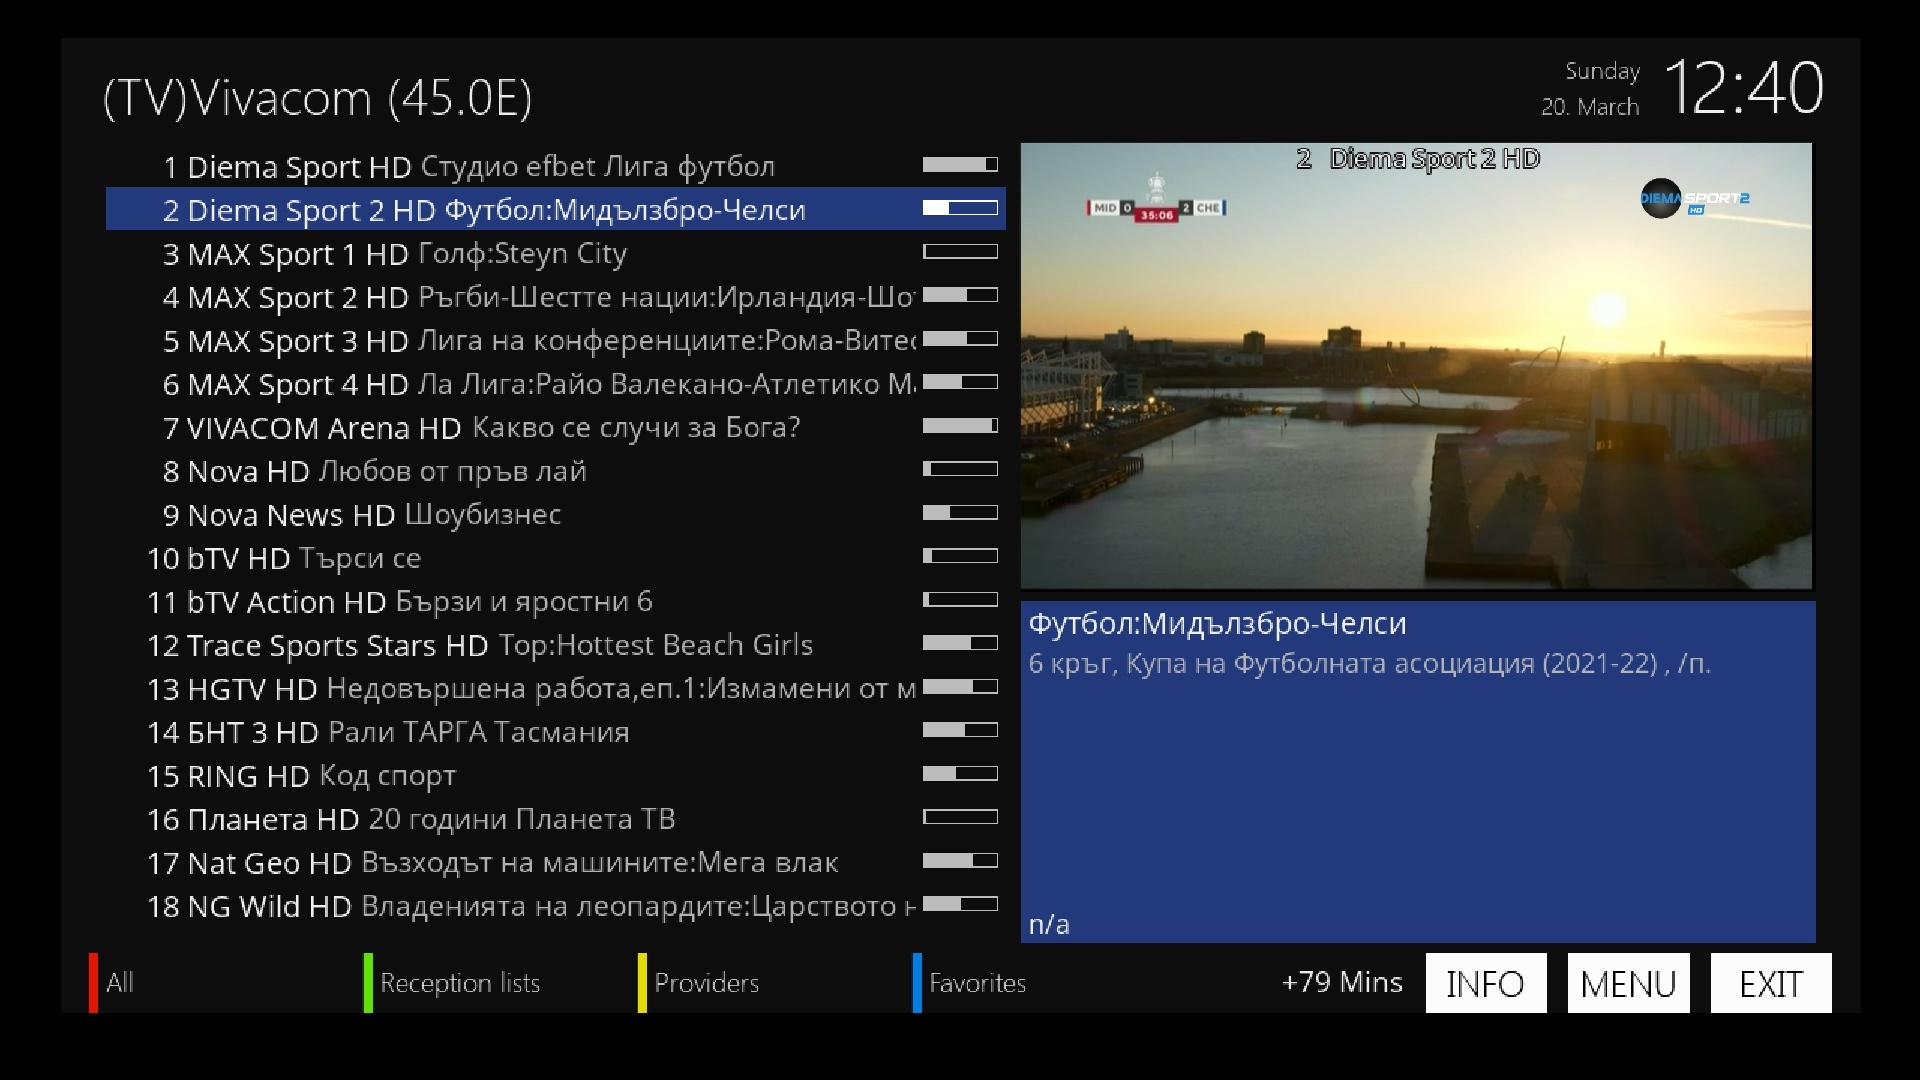Click the event description about Купа на Футболната асоциация

(x=1369, y=664)
